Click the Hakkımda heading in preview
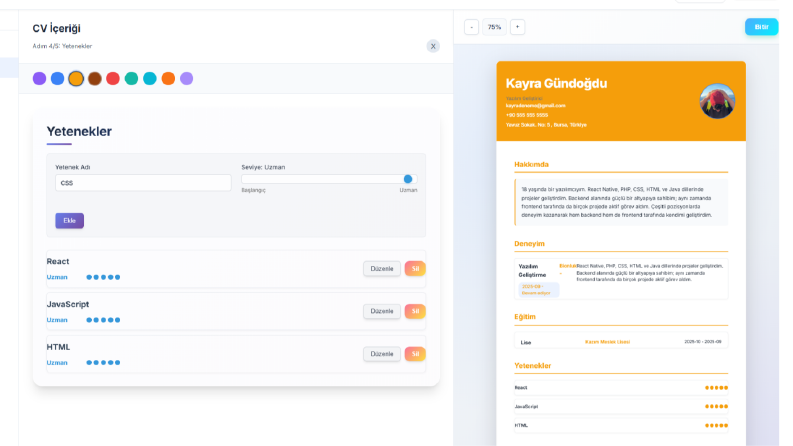 pos(532,164)
